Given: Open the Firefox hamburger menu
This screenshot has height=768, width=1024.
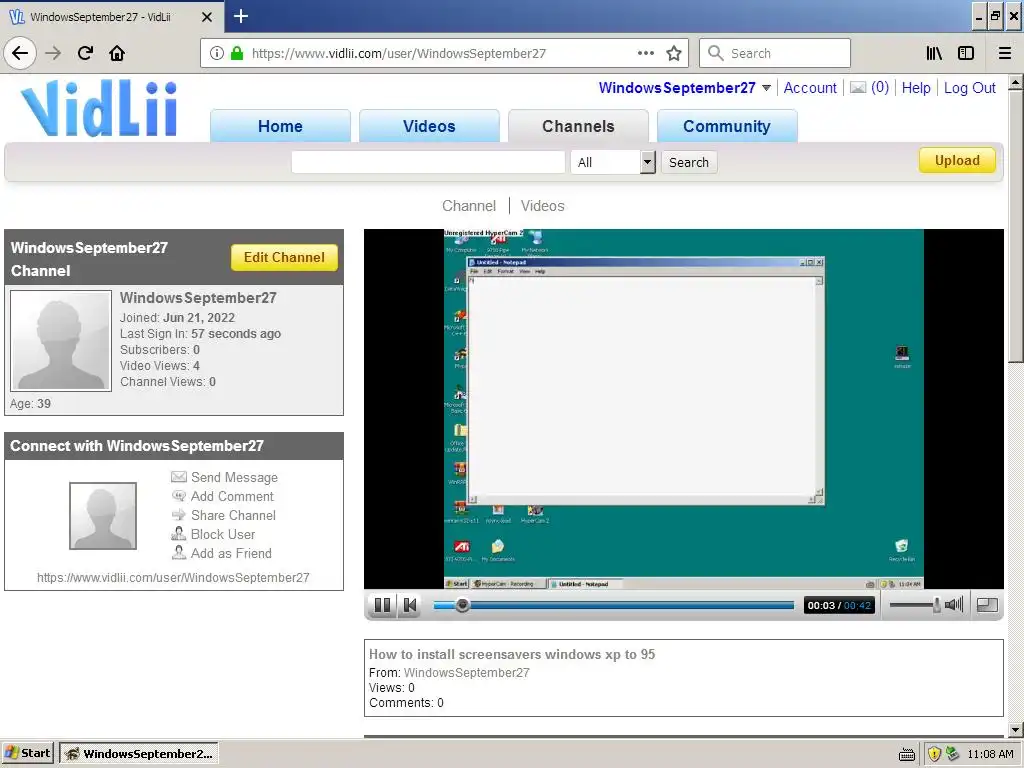Looking at the screenshot, I should pos(1005,53).
